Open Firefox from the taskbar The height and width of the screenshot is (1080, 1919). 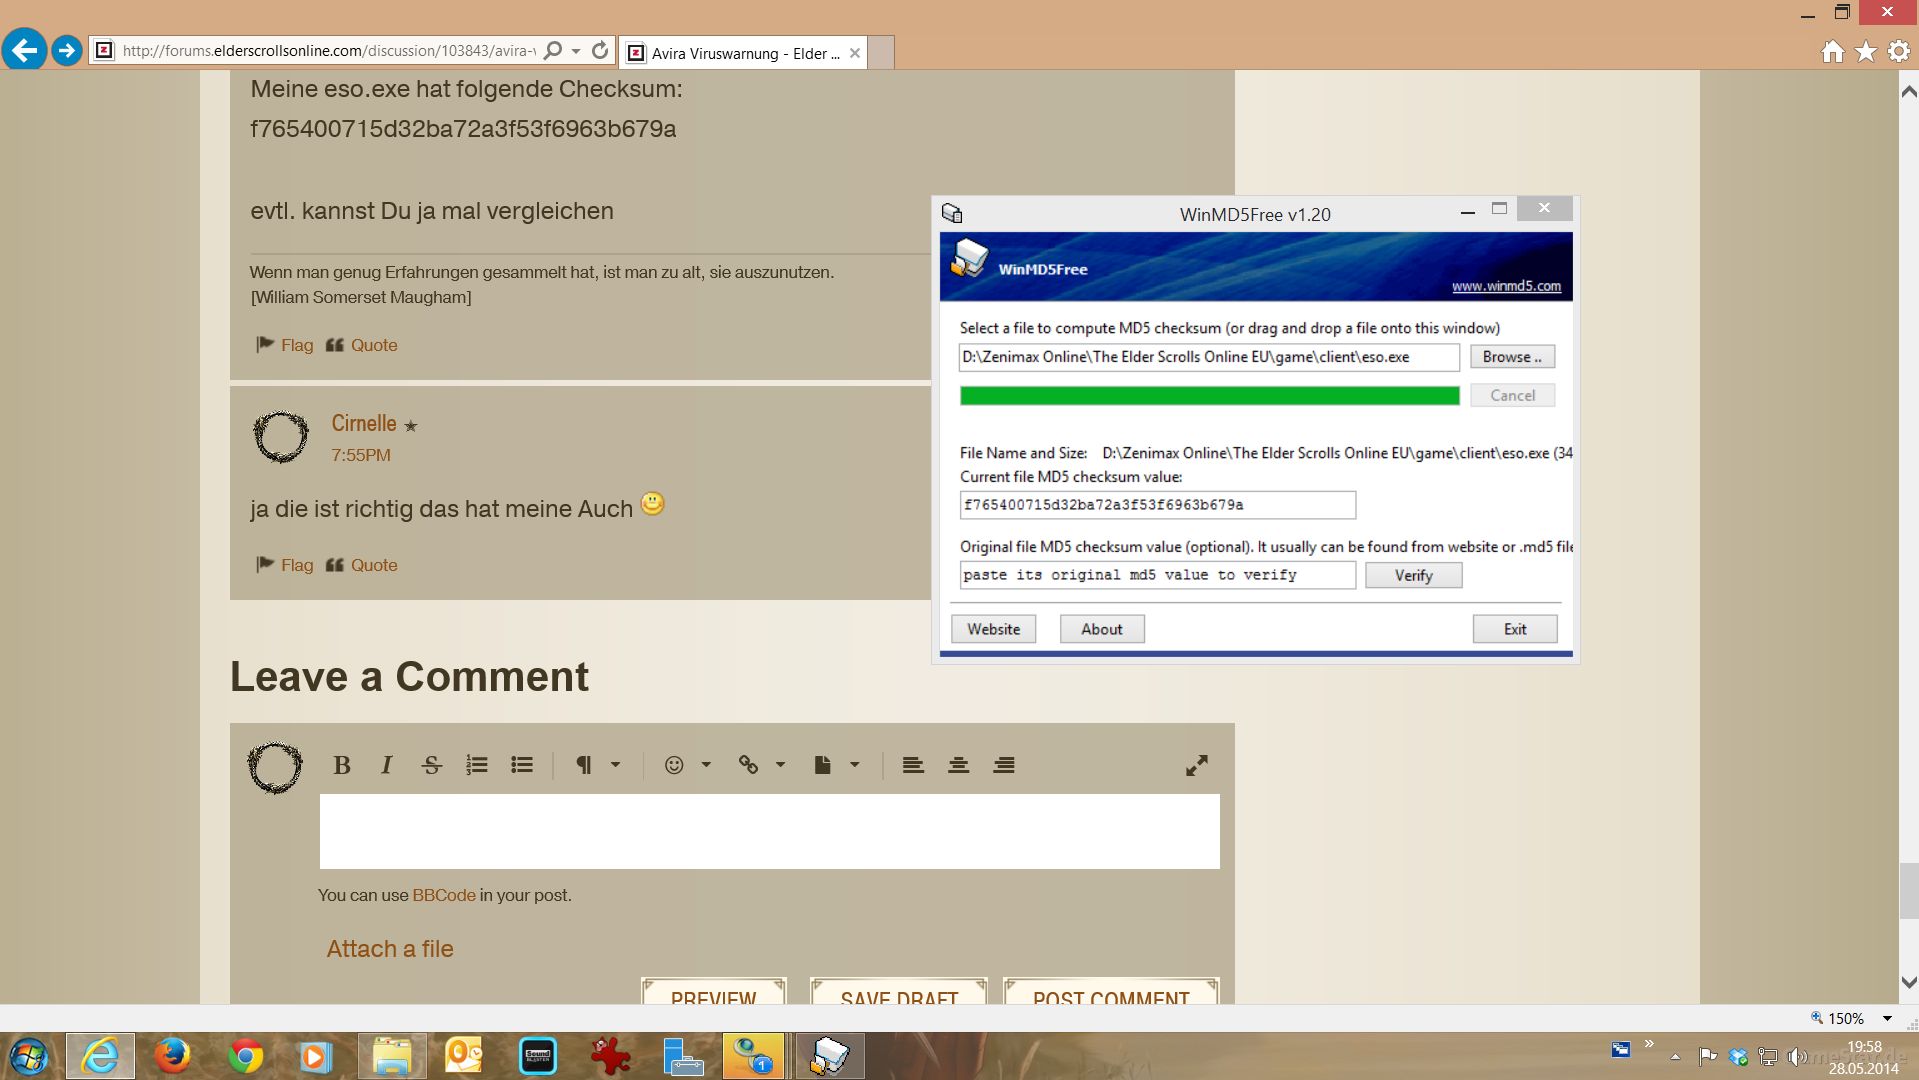point(172,1056)
